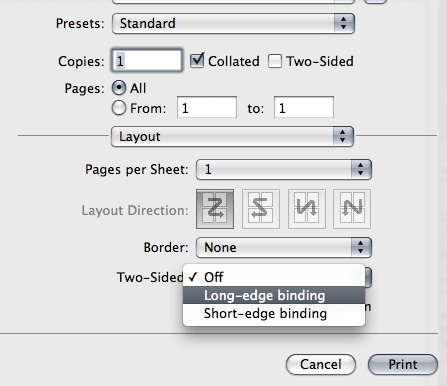Screen dimensions: 447x386
Task: Uncheck the Collated checkbox
Action: pyautogui.click(x=197, y=61)
